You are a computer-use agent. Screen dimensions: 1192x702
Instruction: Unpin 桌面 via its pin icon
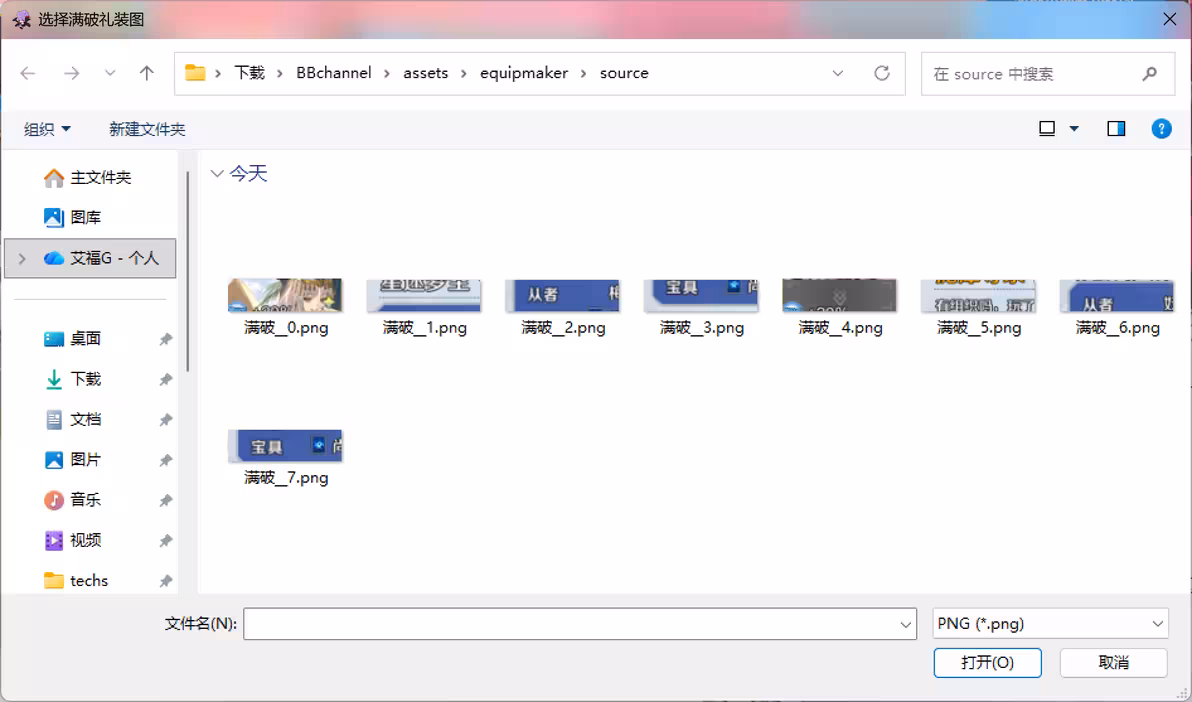click(165, 339)
